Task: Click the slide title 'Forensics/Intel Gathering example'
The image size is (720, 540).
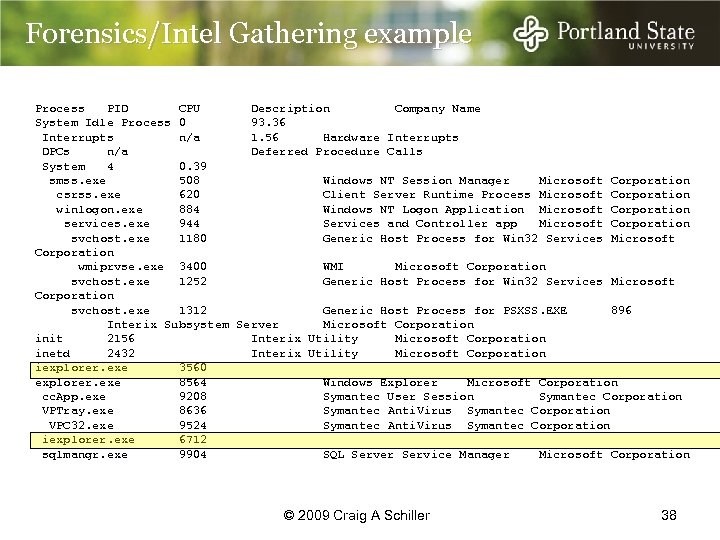Action: (x=248, y=34)
